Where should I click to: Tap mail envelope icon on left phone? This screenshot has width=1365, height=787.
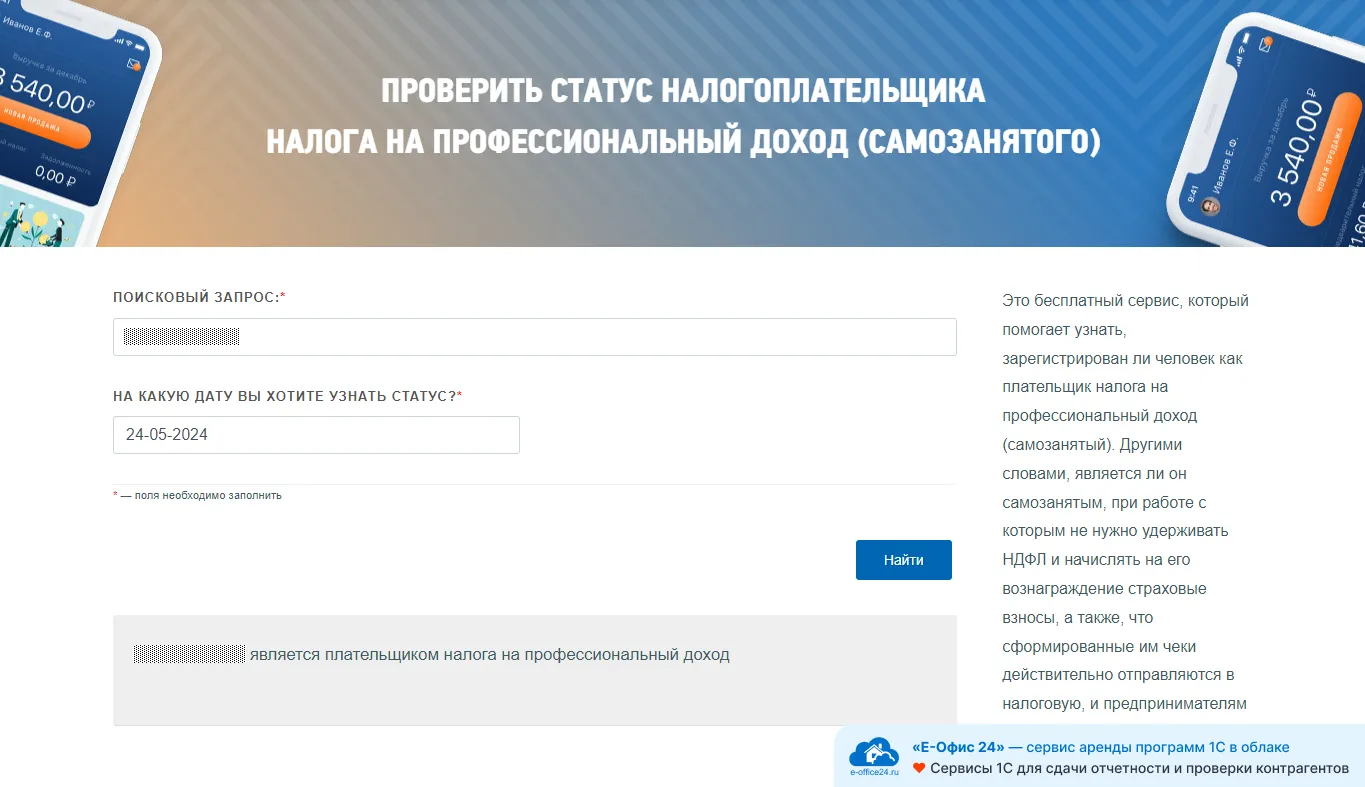134,65
